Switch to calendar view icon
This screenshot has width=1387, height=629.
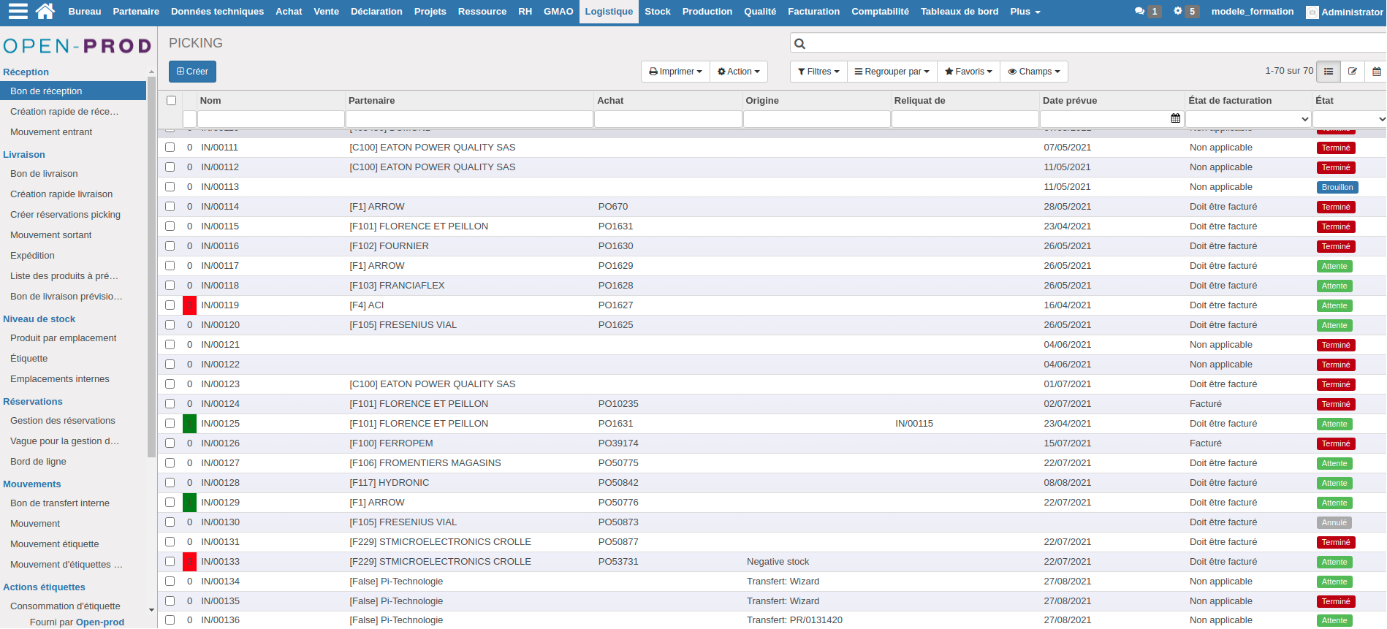(x=1376, y=71)
